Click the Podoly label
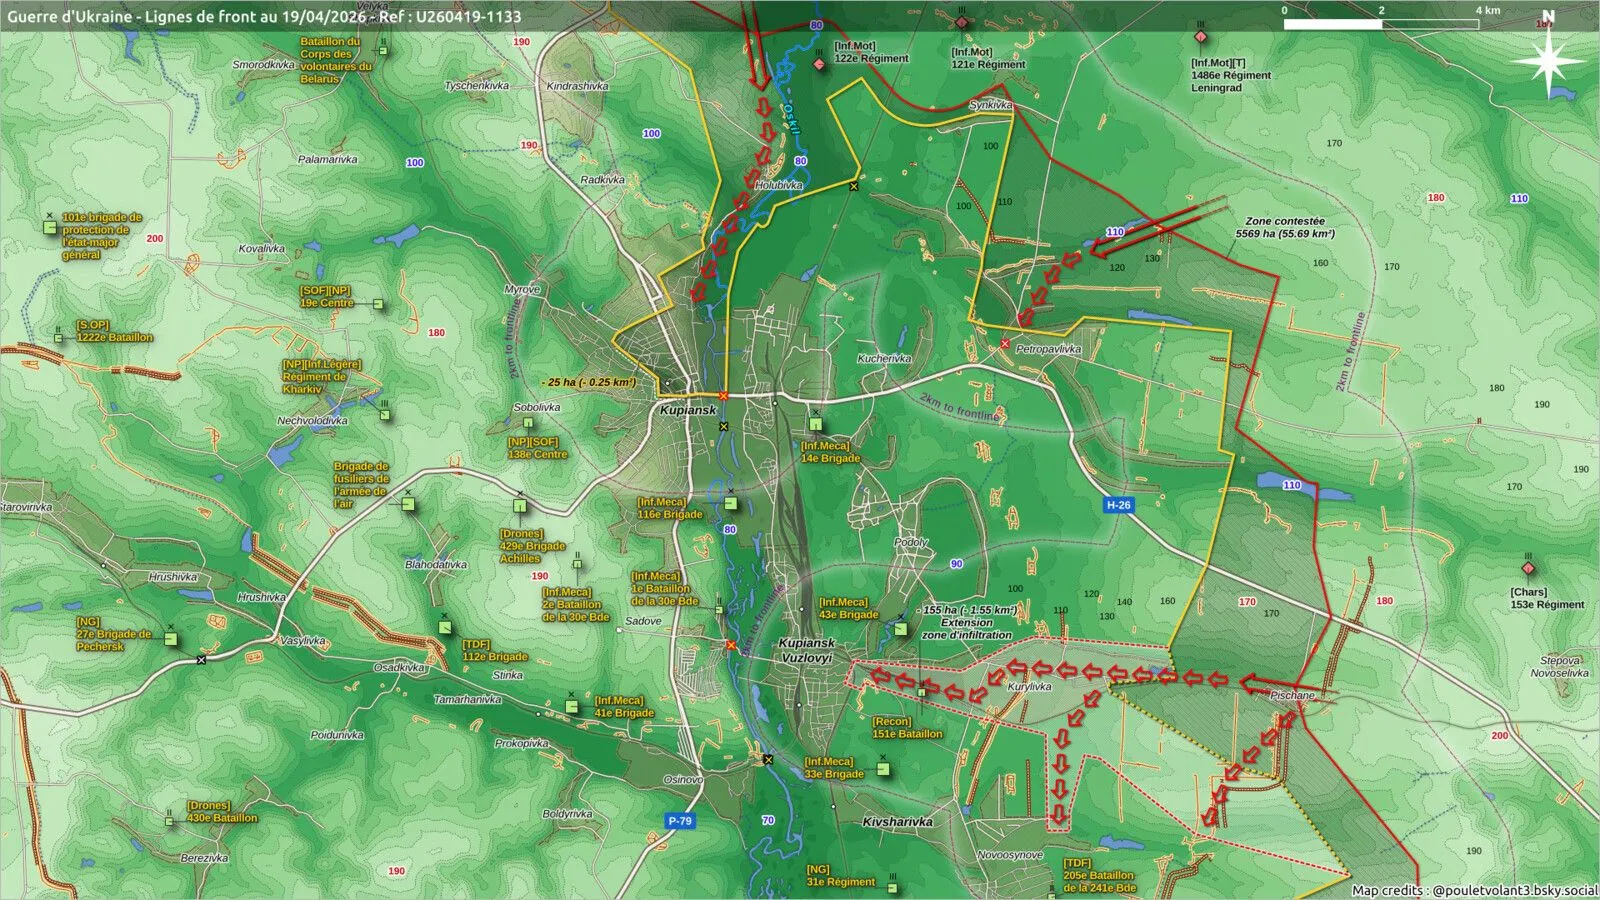The width and height of the screenshot is (1600, 900). click(x=911, y=542)
